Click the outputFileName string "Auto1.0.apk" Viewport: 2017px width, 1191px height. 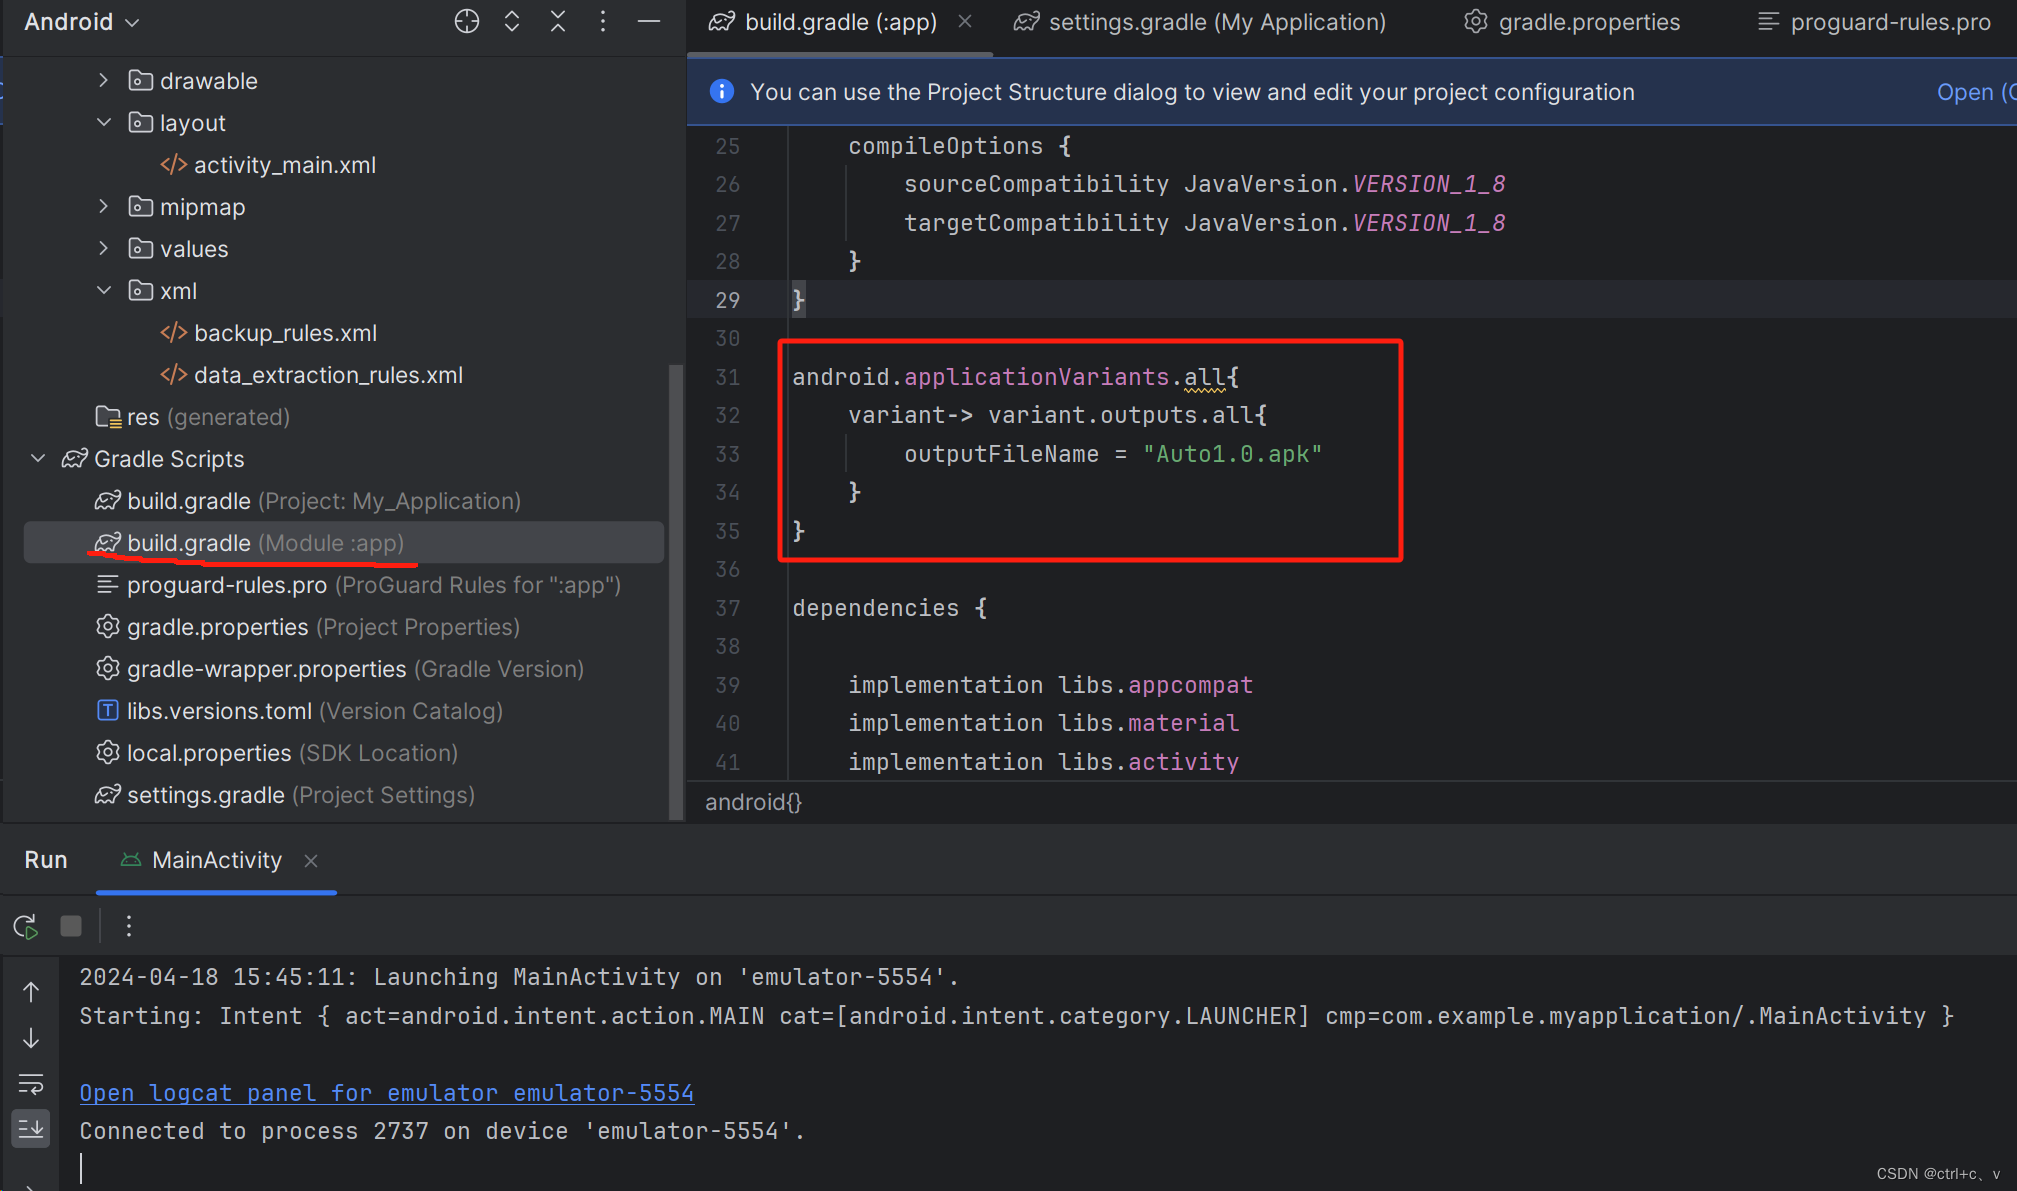1232,454
